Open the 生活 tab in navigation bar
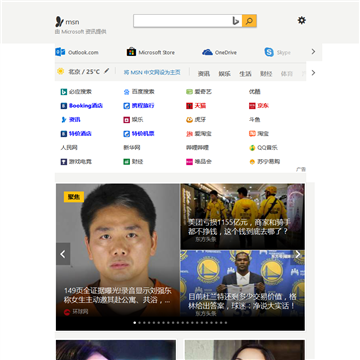The image size is (360, 360). point(245,74)
